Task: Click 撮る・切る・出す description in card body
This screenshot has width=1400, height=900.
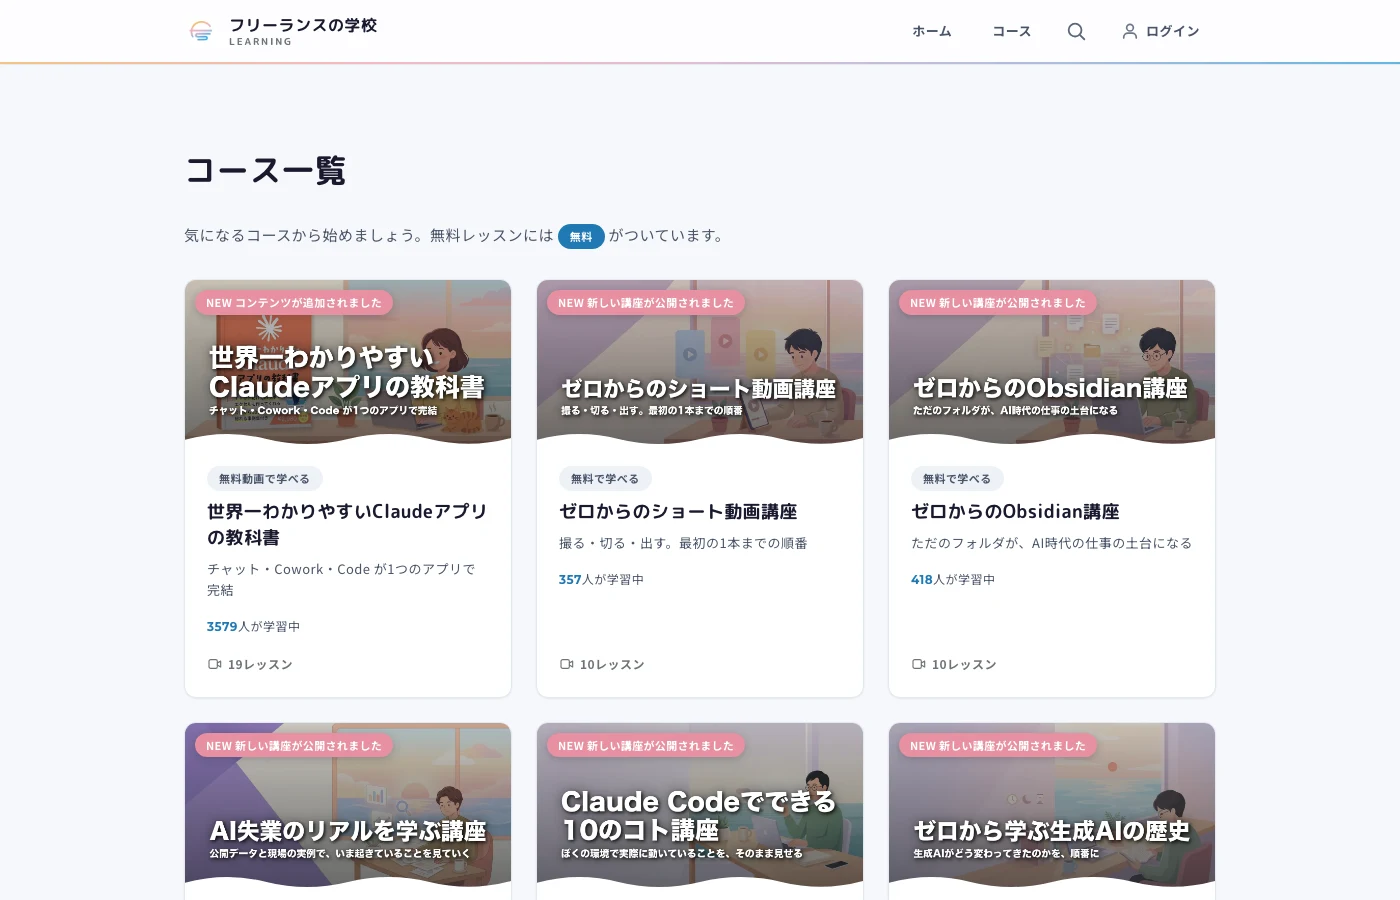Action: tap(683, 544)
